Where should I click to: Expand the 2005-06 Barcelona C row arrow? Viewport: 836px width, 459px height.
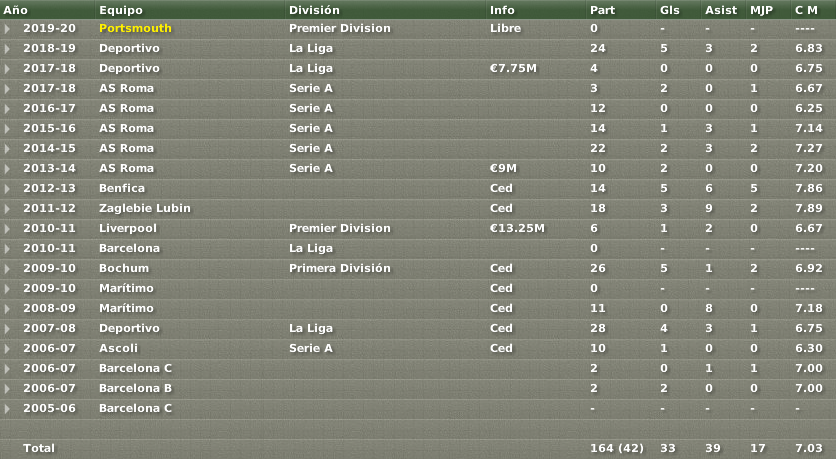(x=7, y=409)
